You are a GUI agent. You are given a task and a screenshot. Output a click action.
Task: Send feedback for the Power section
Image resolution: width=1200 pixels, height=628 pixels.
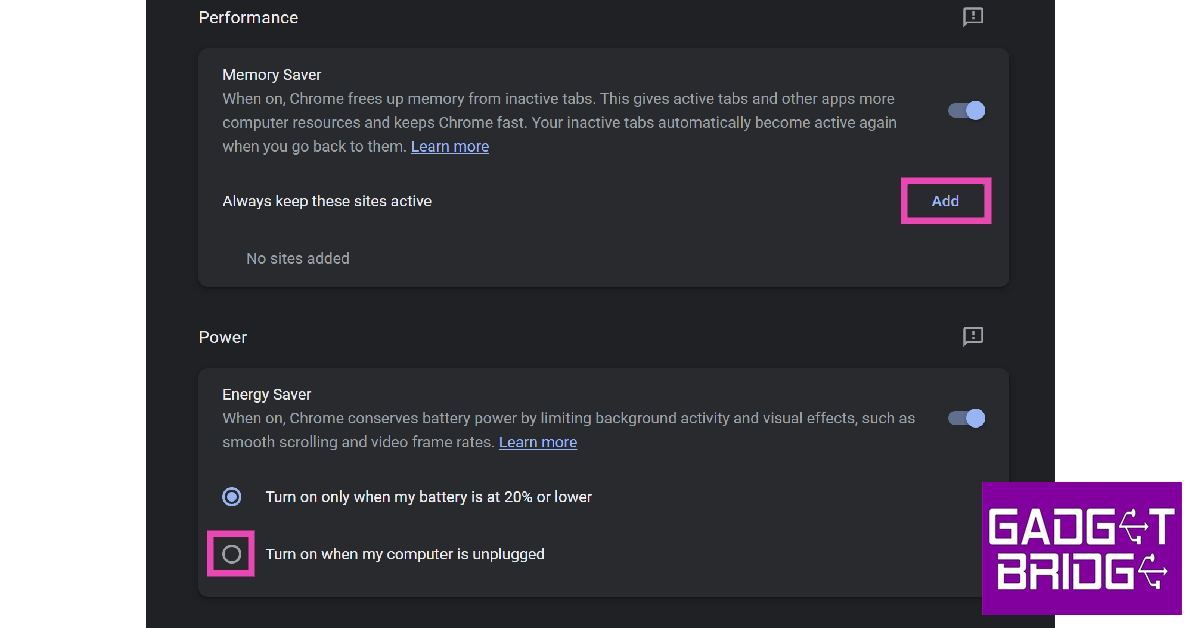(x=972, y=337)
